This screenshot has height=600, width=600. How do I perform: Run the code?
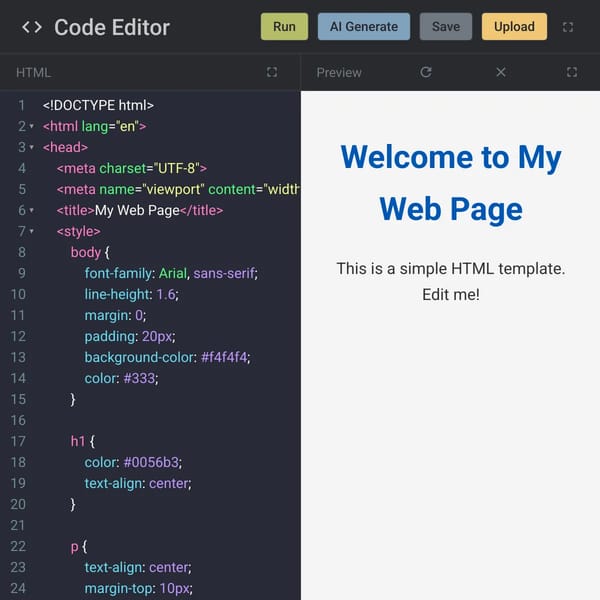point(284,26)
